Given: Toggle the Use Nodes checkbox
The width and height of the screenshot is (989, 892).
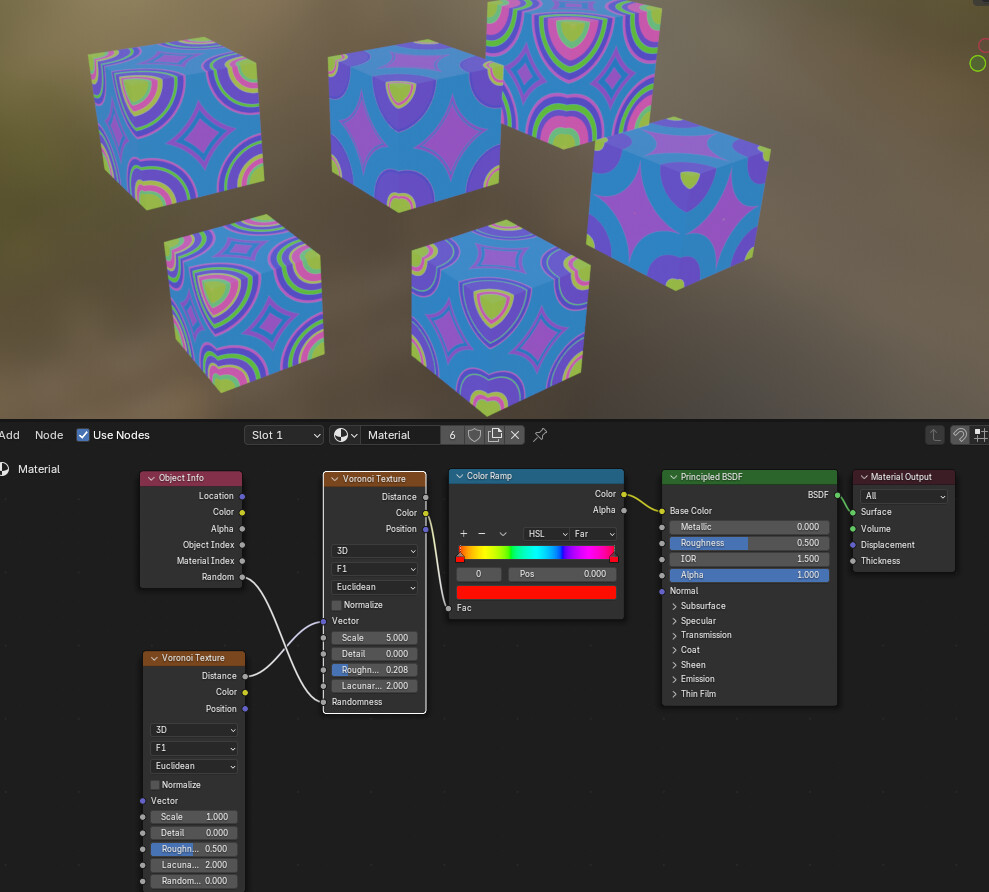Looking at the screenshot, I should coord(83,435).
